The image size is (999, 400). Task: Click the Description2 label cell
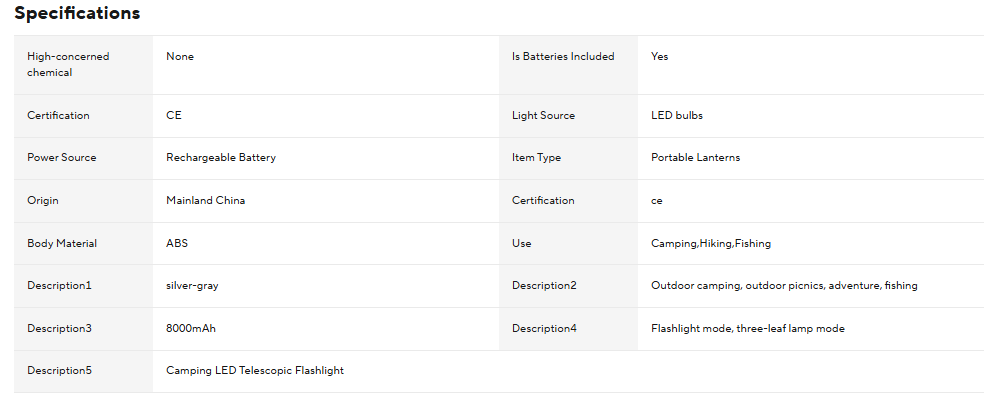(x=544, y=286)
